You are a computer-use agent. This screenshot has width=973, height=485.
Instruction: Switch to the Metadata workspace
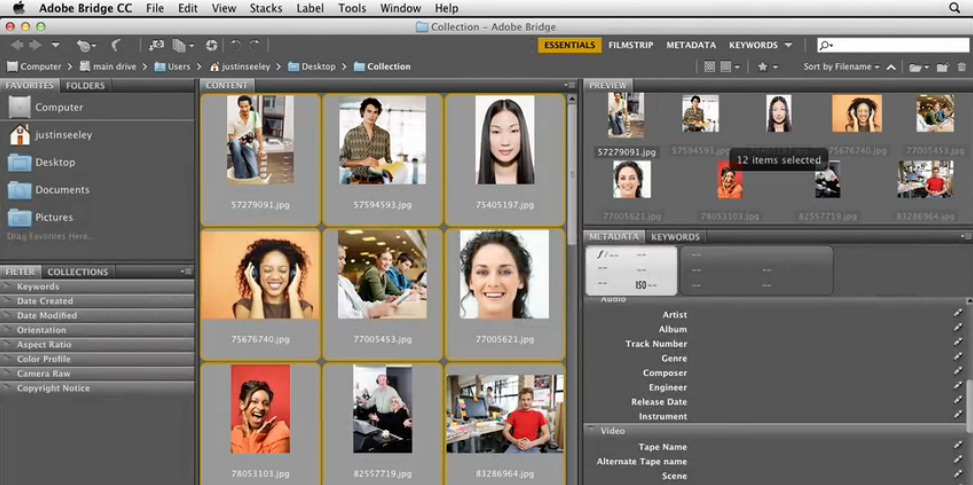coord(691,45)
